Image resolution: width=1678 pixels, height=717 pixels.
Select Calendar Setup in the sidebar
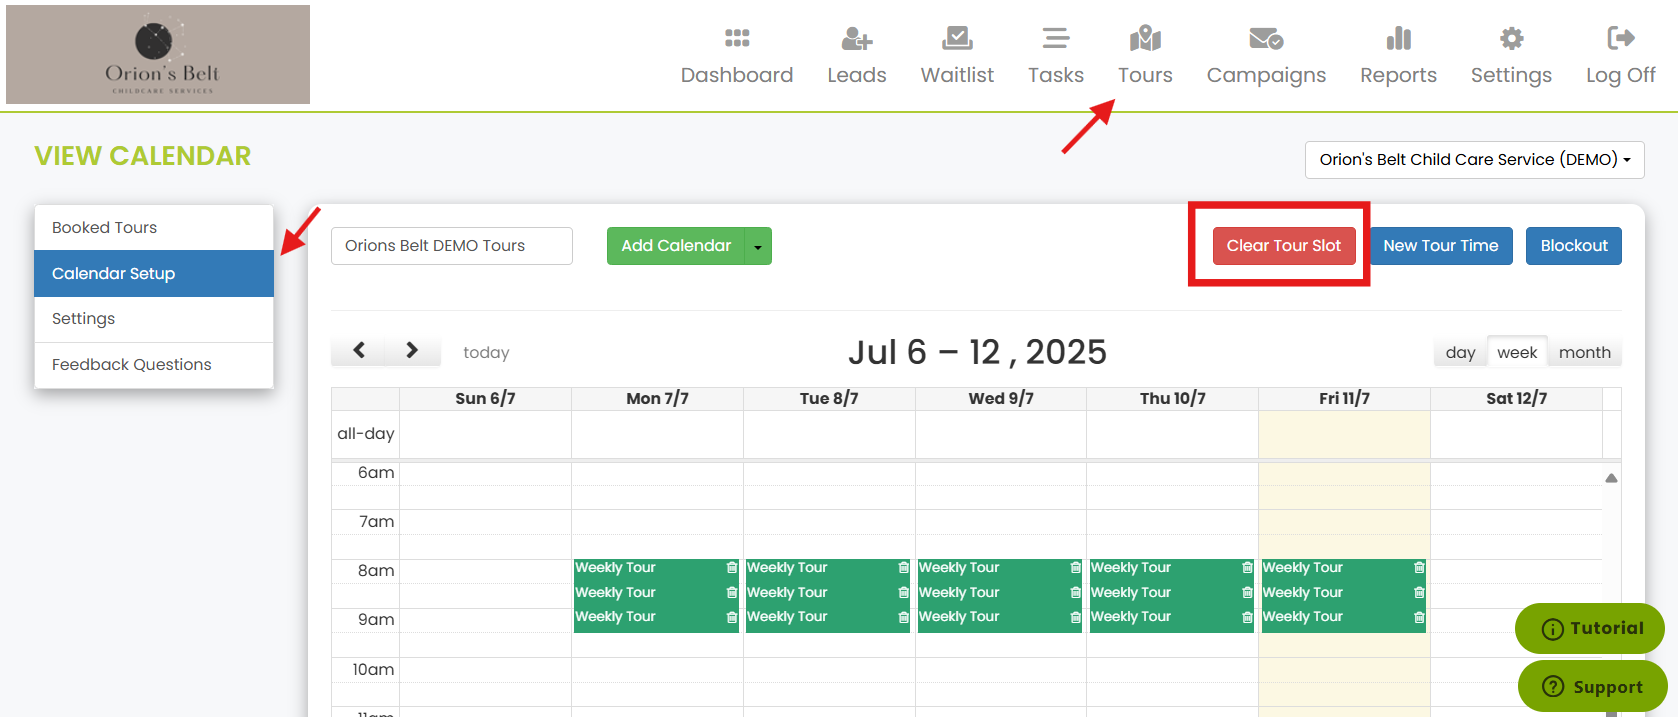coord(154,273)
